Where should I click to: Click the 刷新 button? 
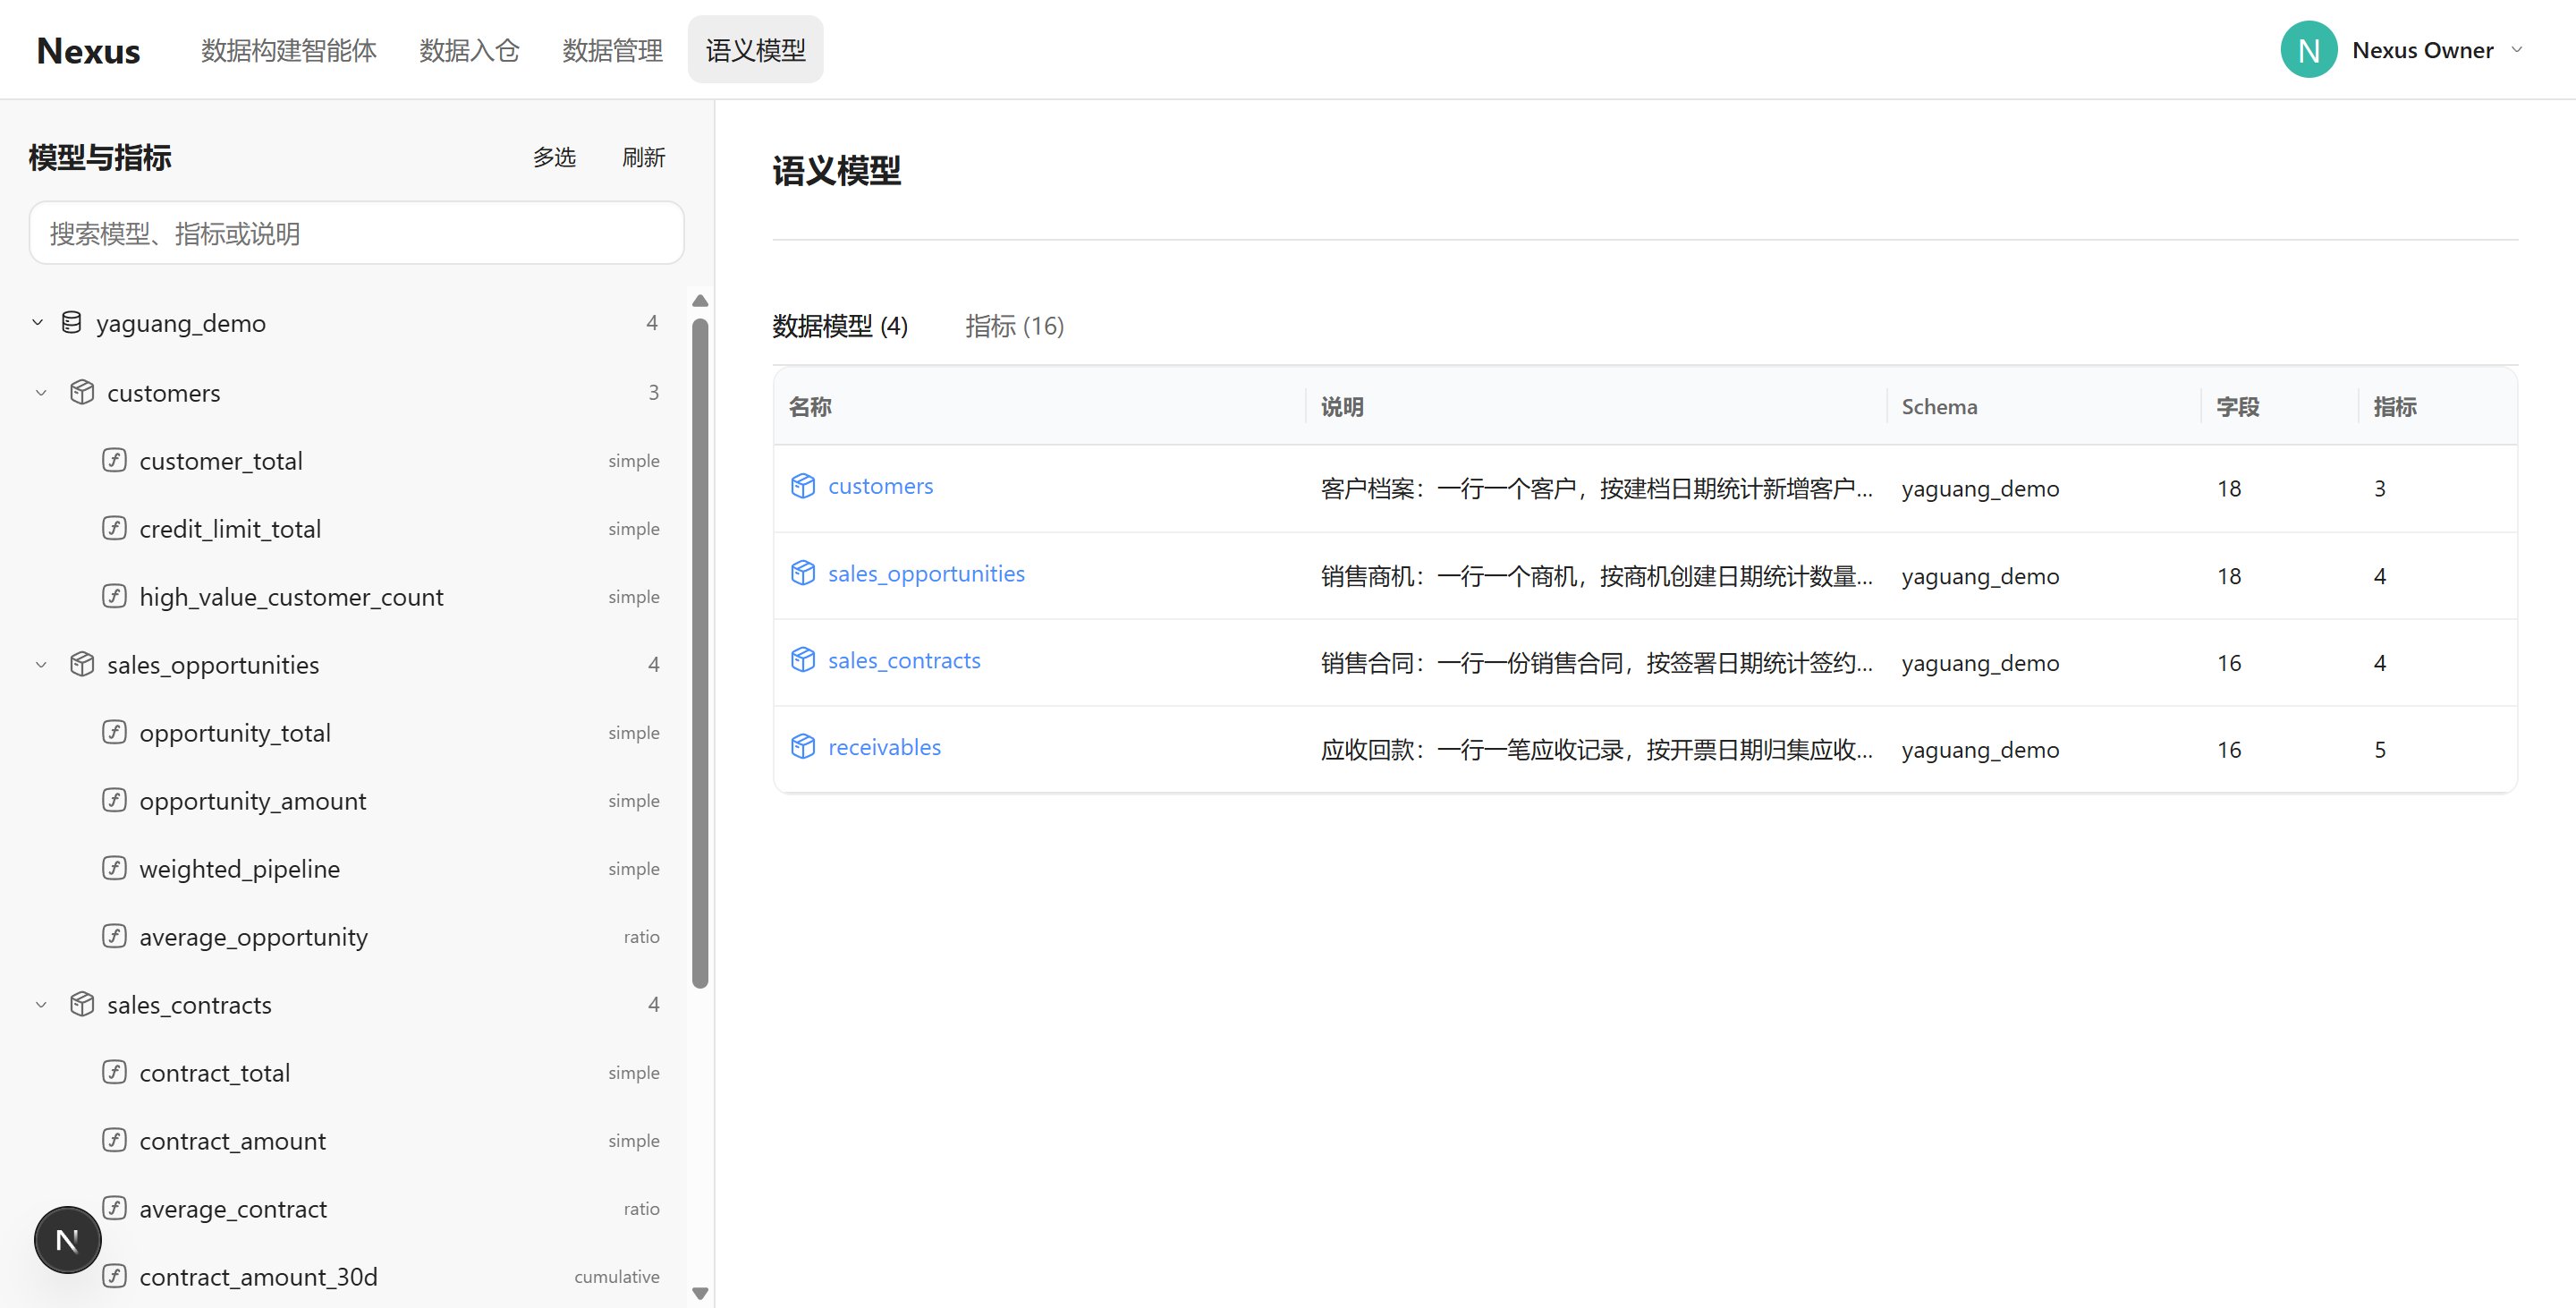643,157
